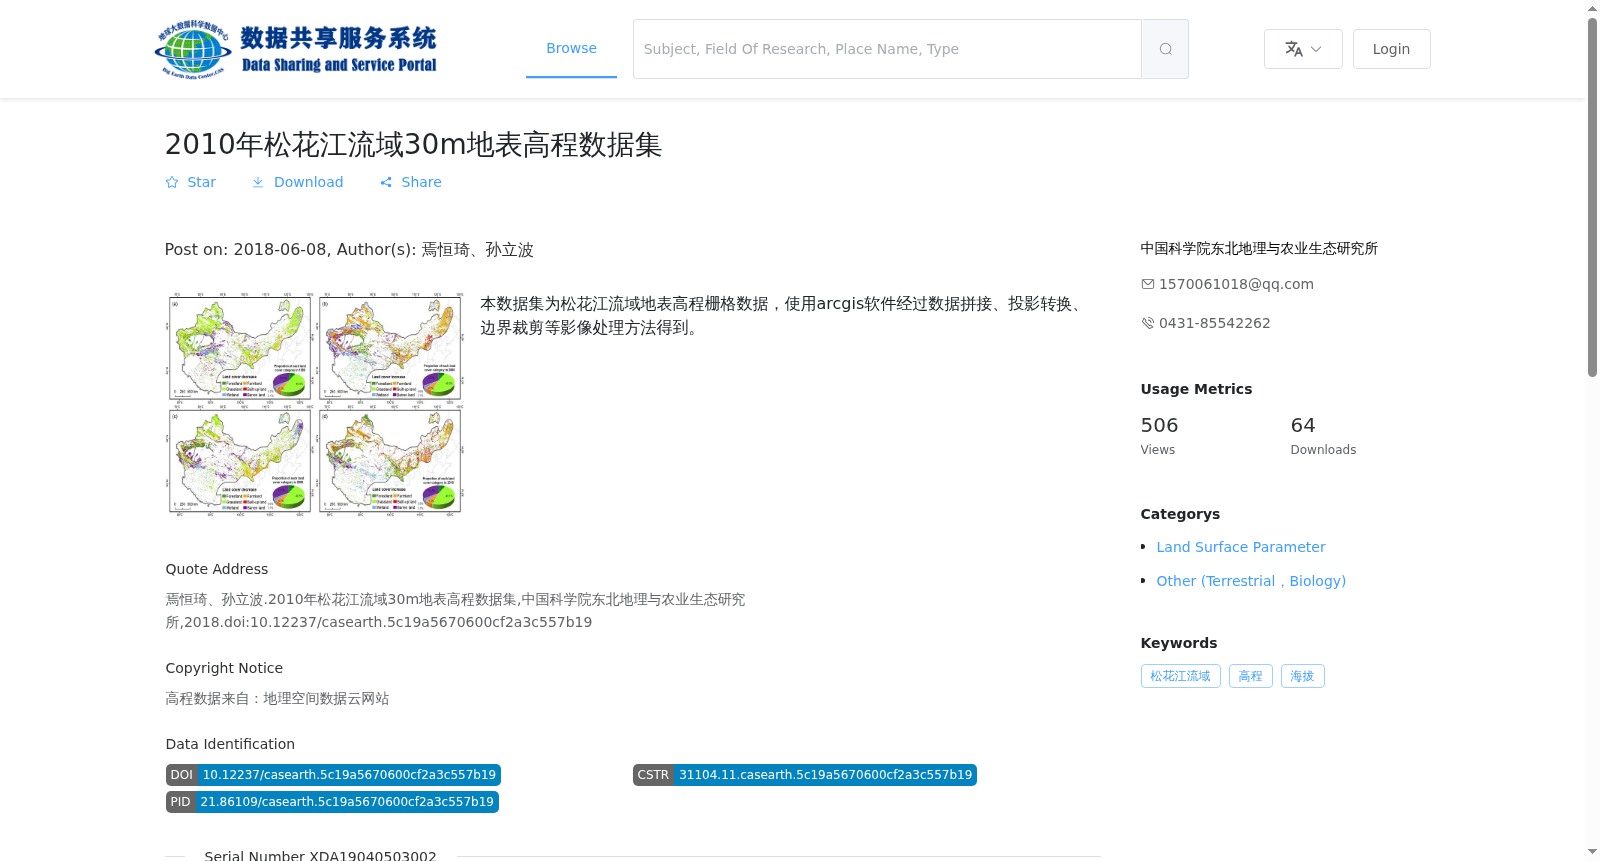Select the 海拔 keyword tag
The height and width of the screenshot is (861, 1600).
coord(1302,676)
